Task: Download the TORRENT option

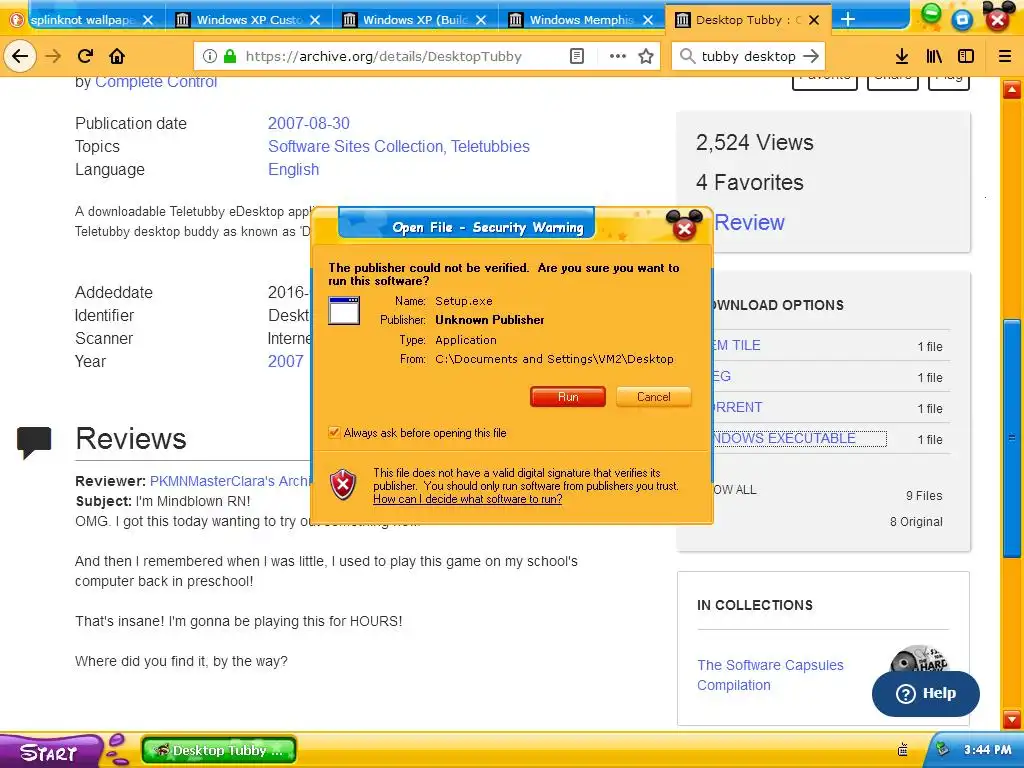Action: [737, 407]
